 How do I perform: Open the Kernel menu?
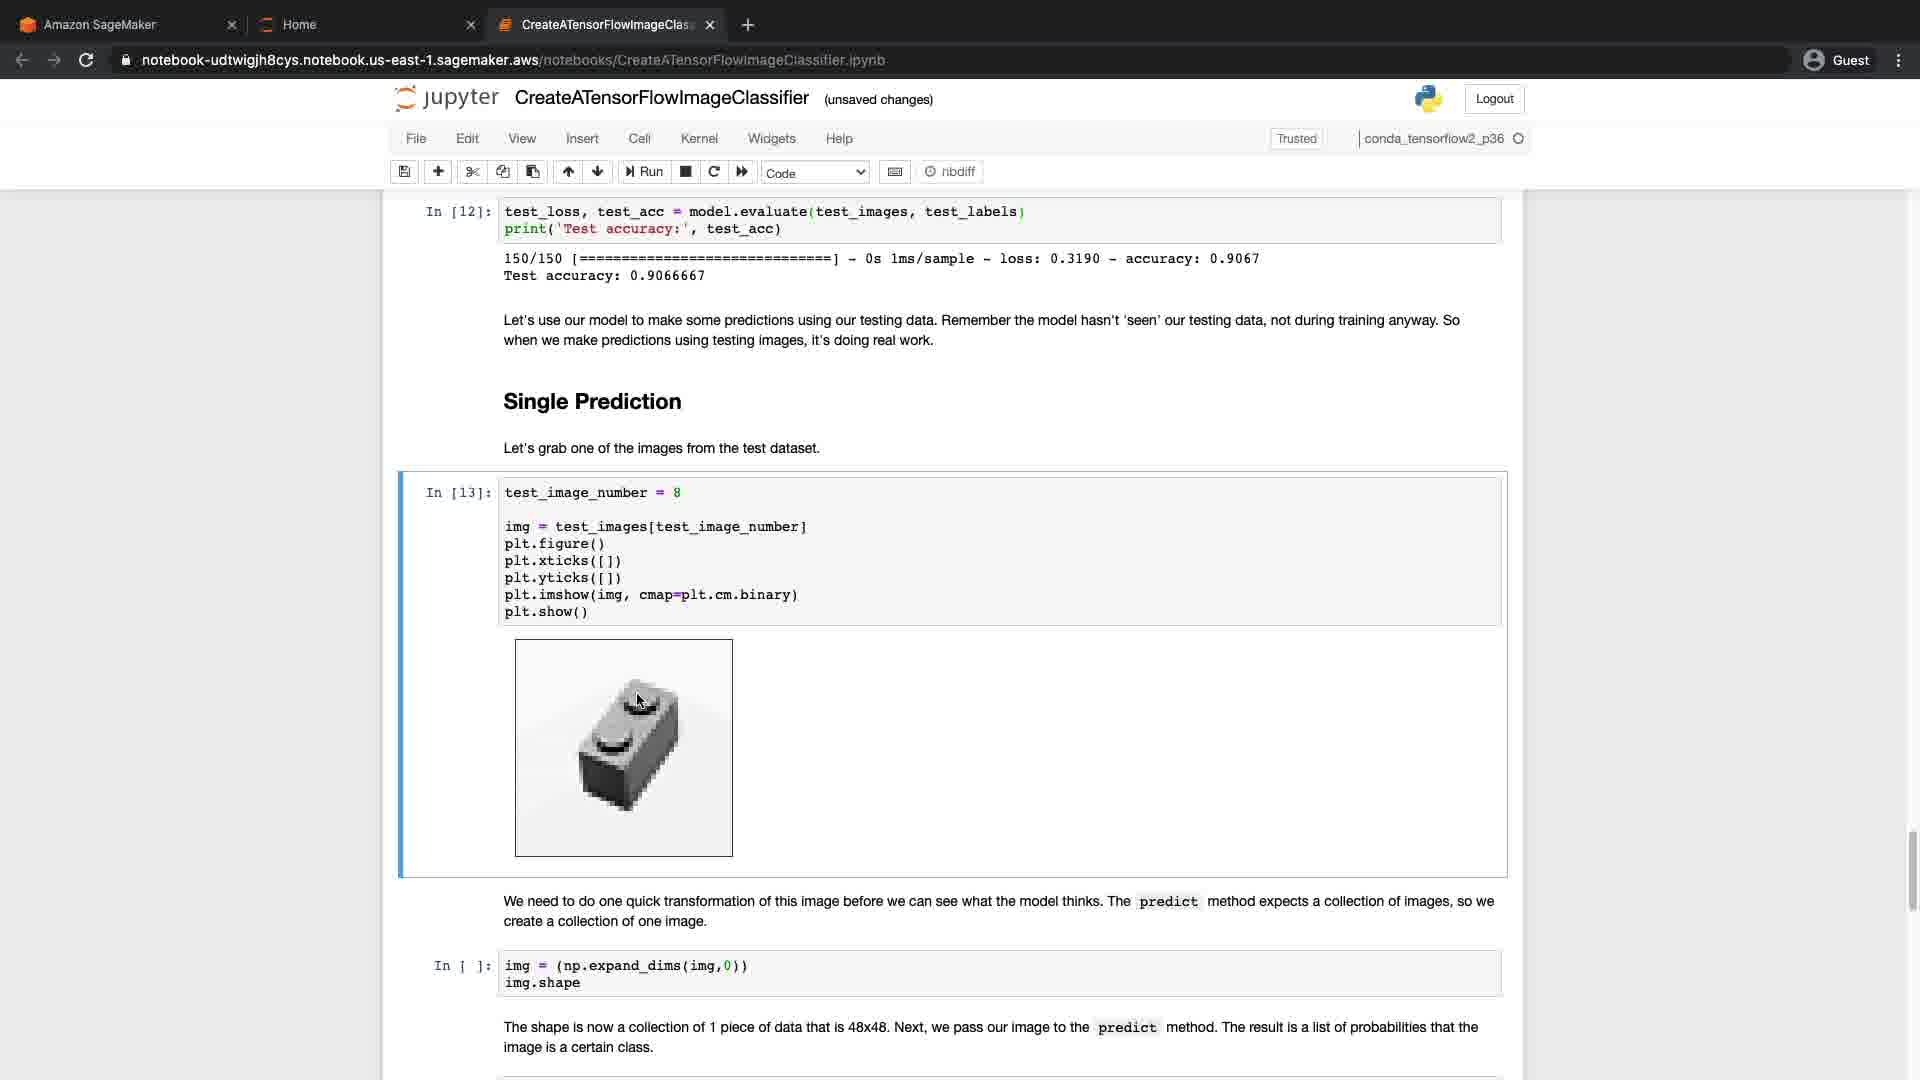(699, 139)
